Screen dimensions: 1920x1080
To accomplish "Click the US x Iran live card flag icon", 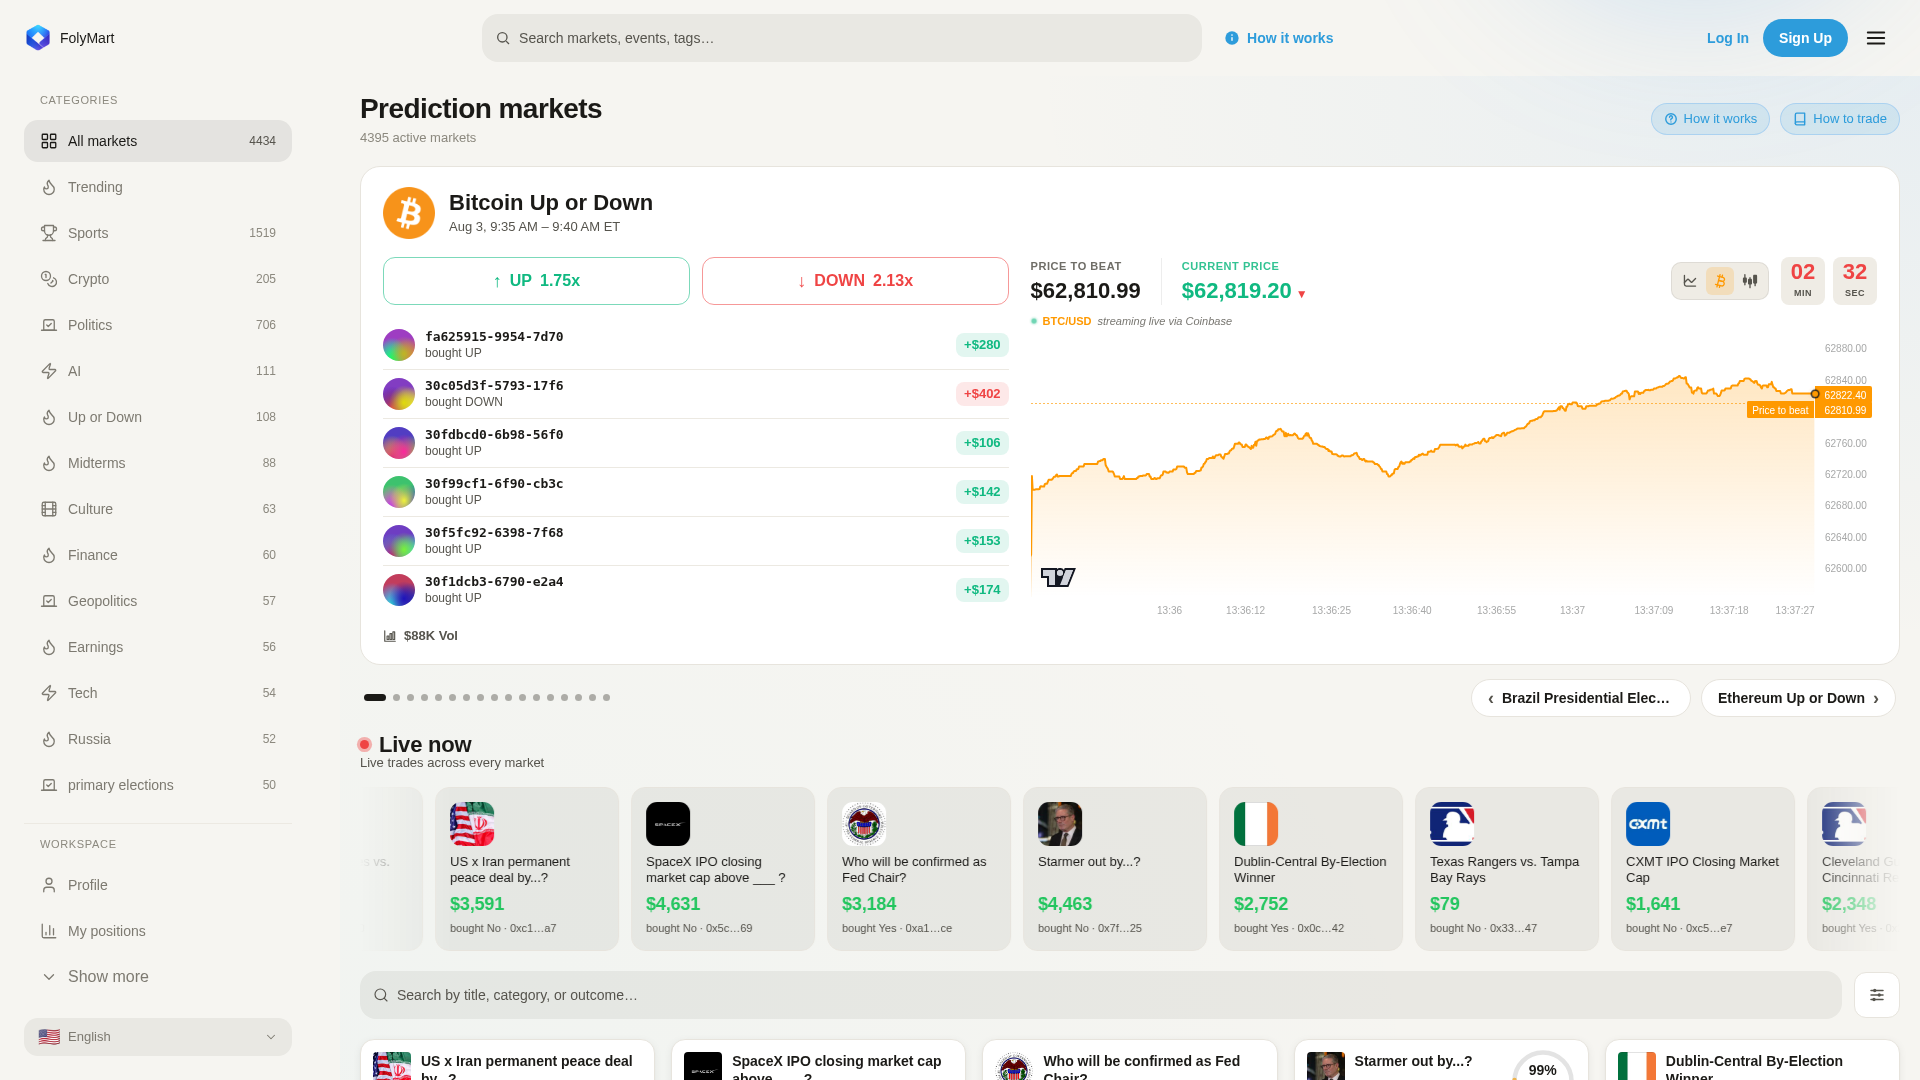I will point(472,824).
